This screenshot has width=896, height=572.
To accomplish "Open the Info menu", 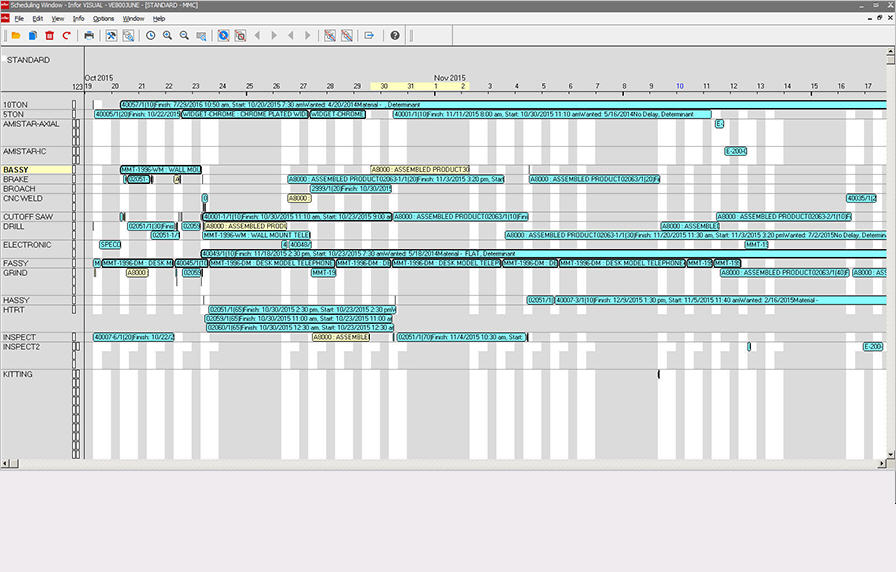I will pos(78,18).
